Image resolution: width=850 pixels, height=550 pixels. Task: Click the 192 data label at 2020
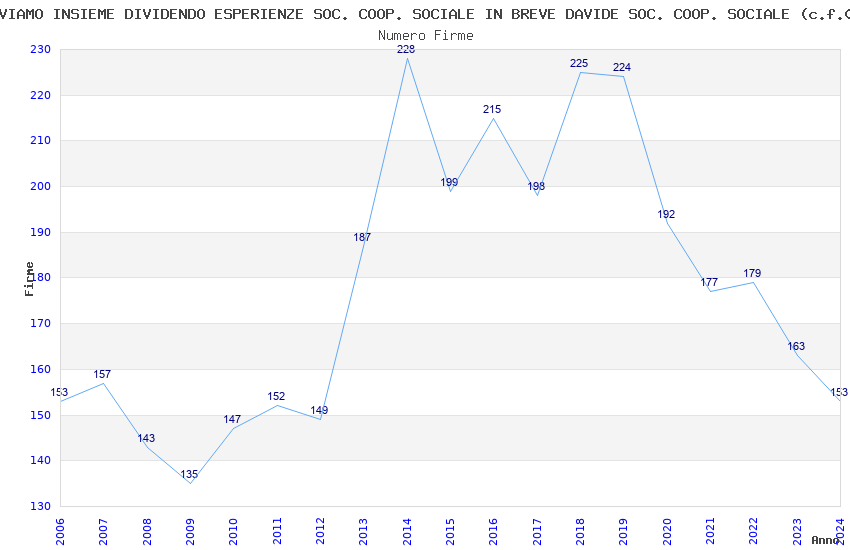pyautogui.click(x=666, y=214)
